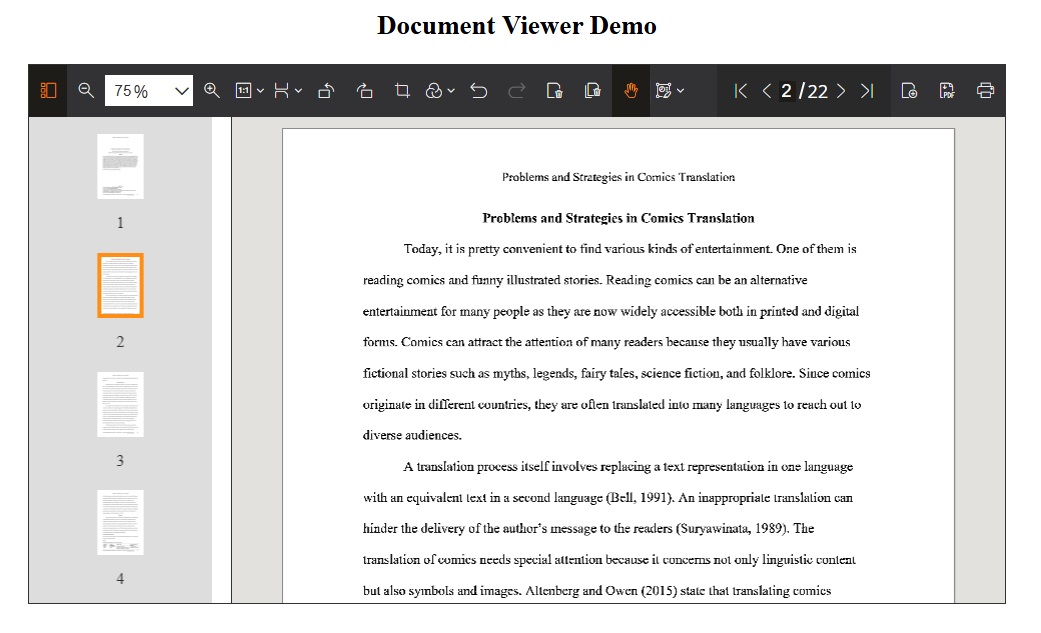Delete all pages icon
The image size is (1041, 633).
(x=593, y=91)
